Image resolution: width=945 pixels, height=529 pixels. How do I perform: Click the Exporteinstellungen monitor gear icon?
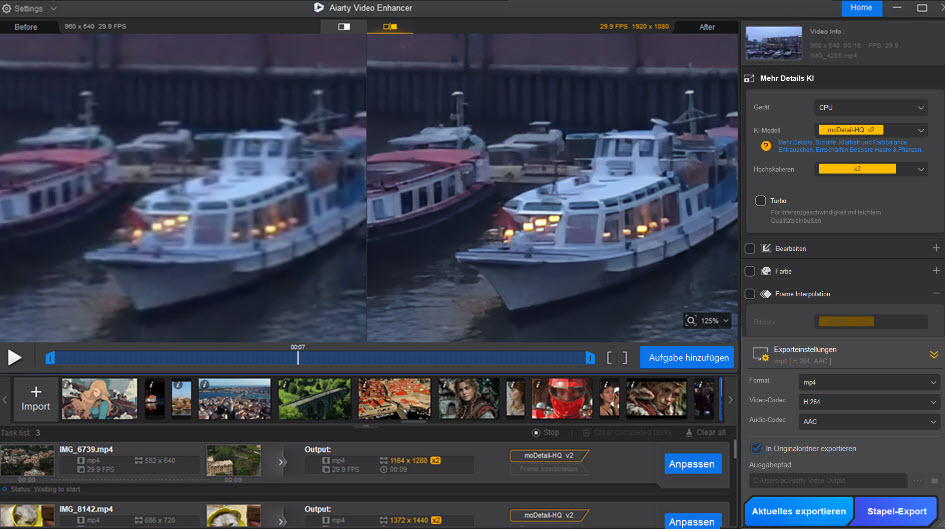tap(761, 354)
